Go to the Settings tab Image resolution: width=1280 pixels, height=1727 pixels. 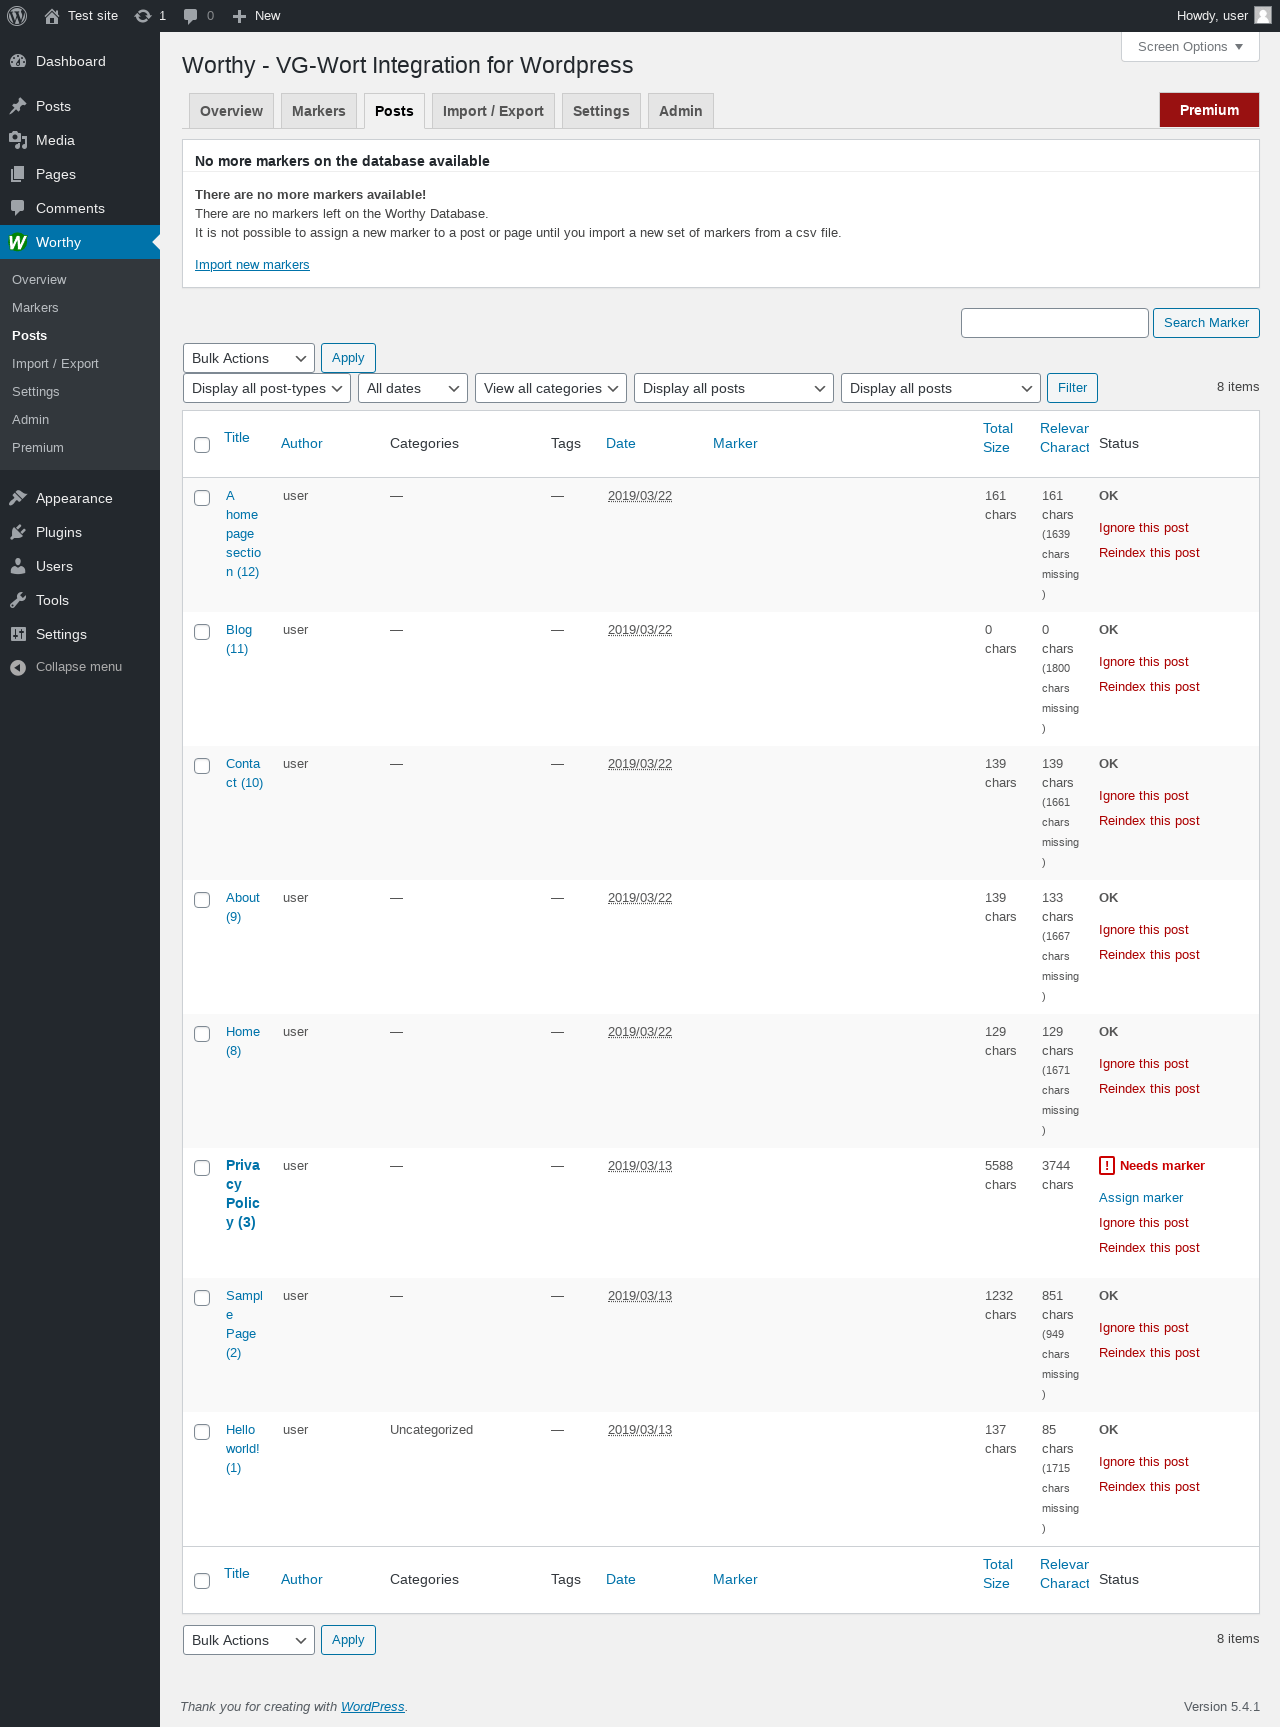[x=601, y=111]
